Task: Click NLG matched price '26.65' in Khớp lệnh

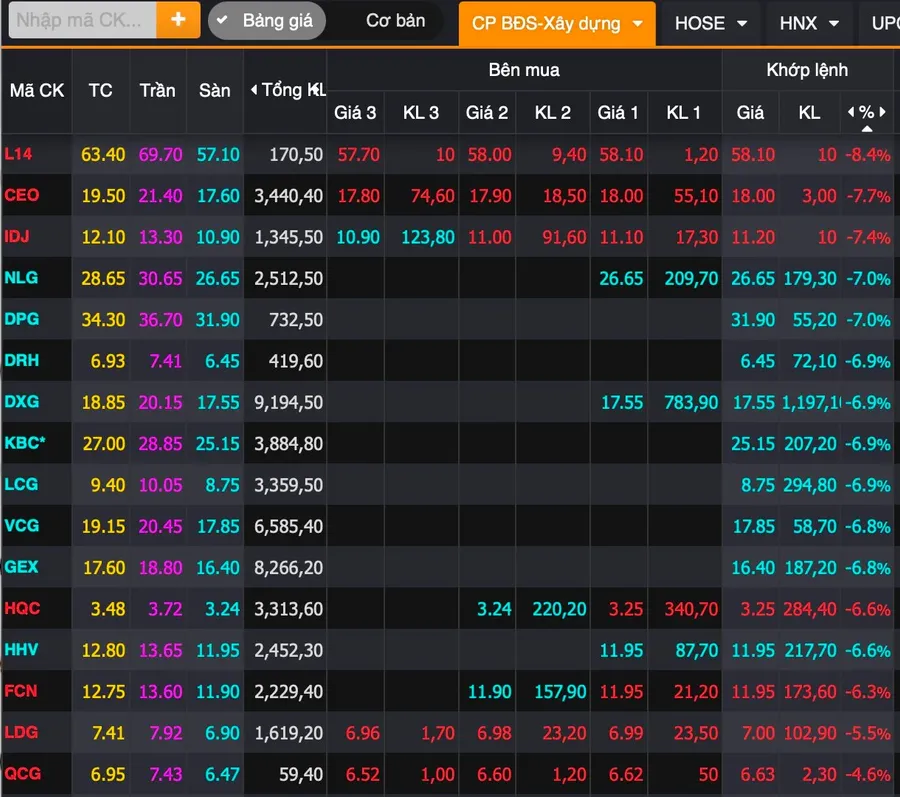Action: click(753, 278)
